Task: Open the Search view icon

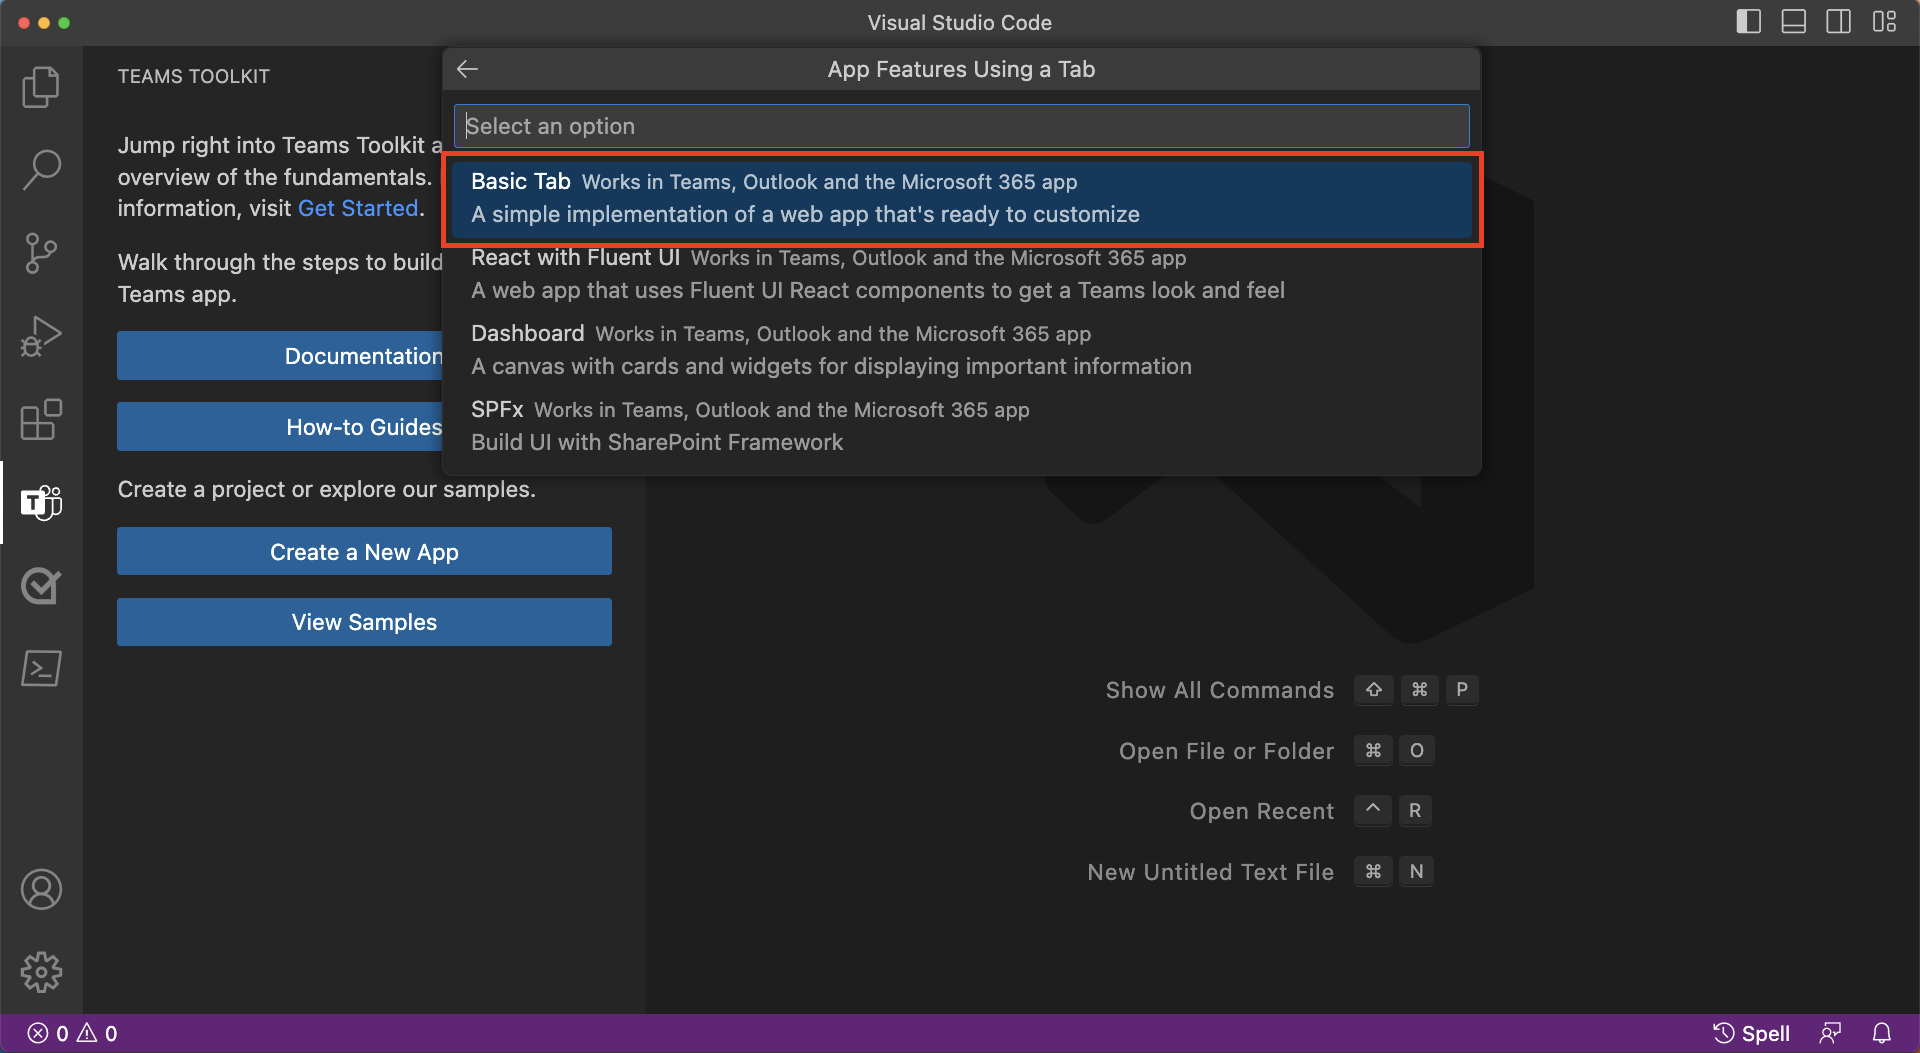Action: click(41, 170)
